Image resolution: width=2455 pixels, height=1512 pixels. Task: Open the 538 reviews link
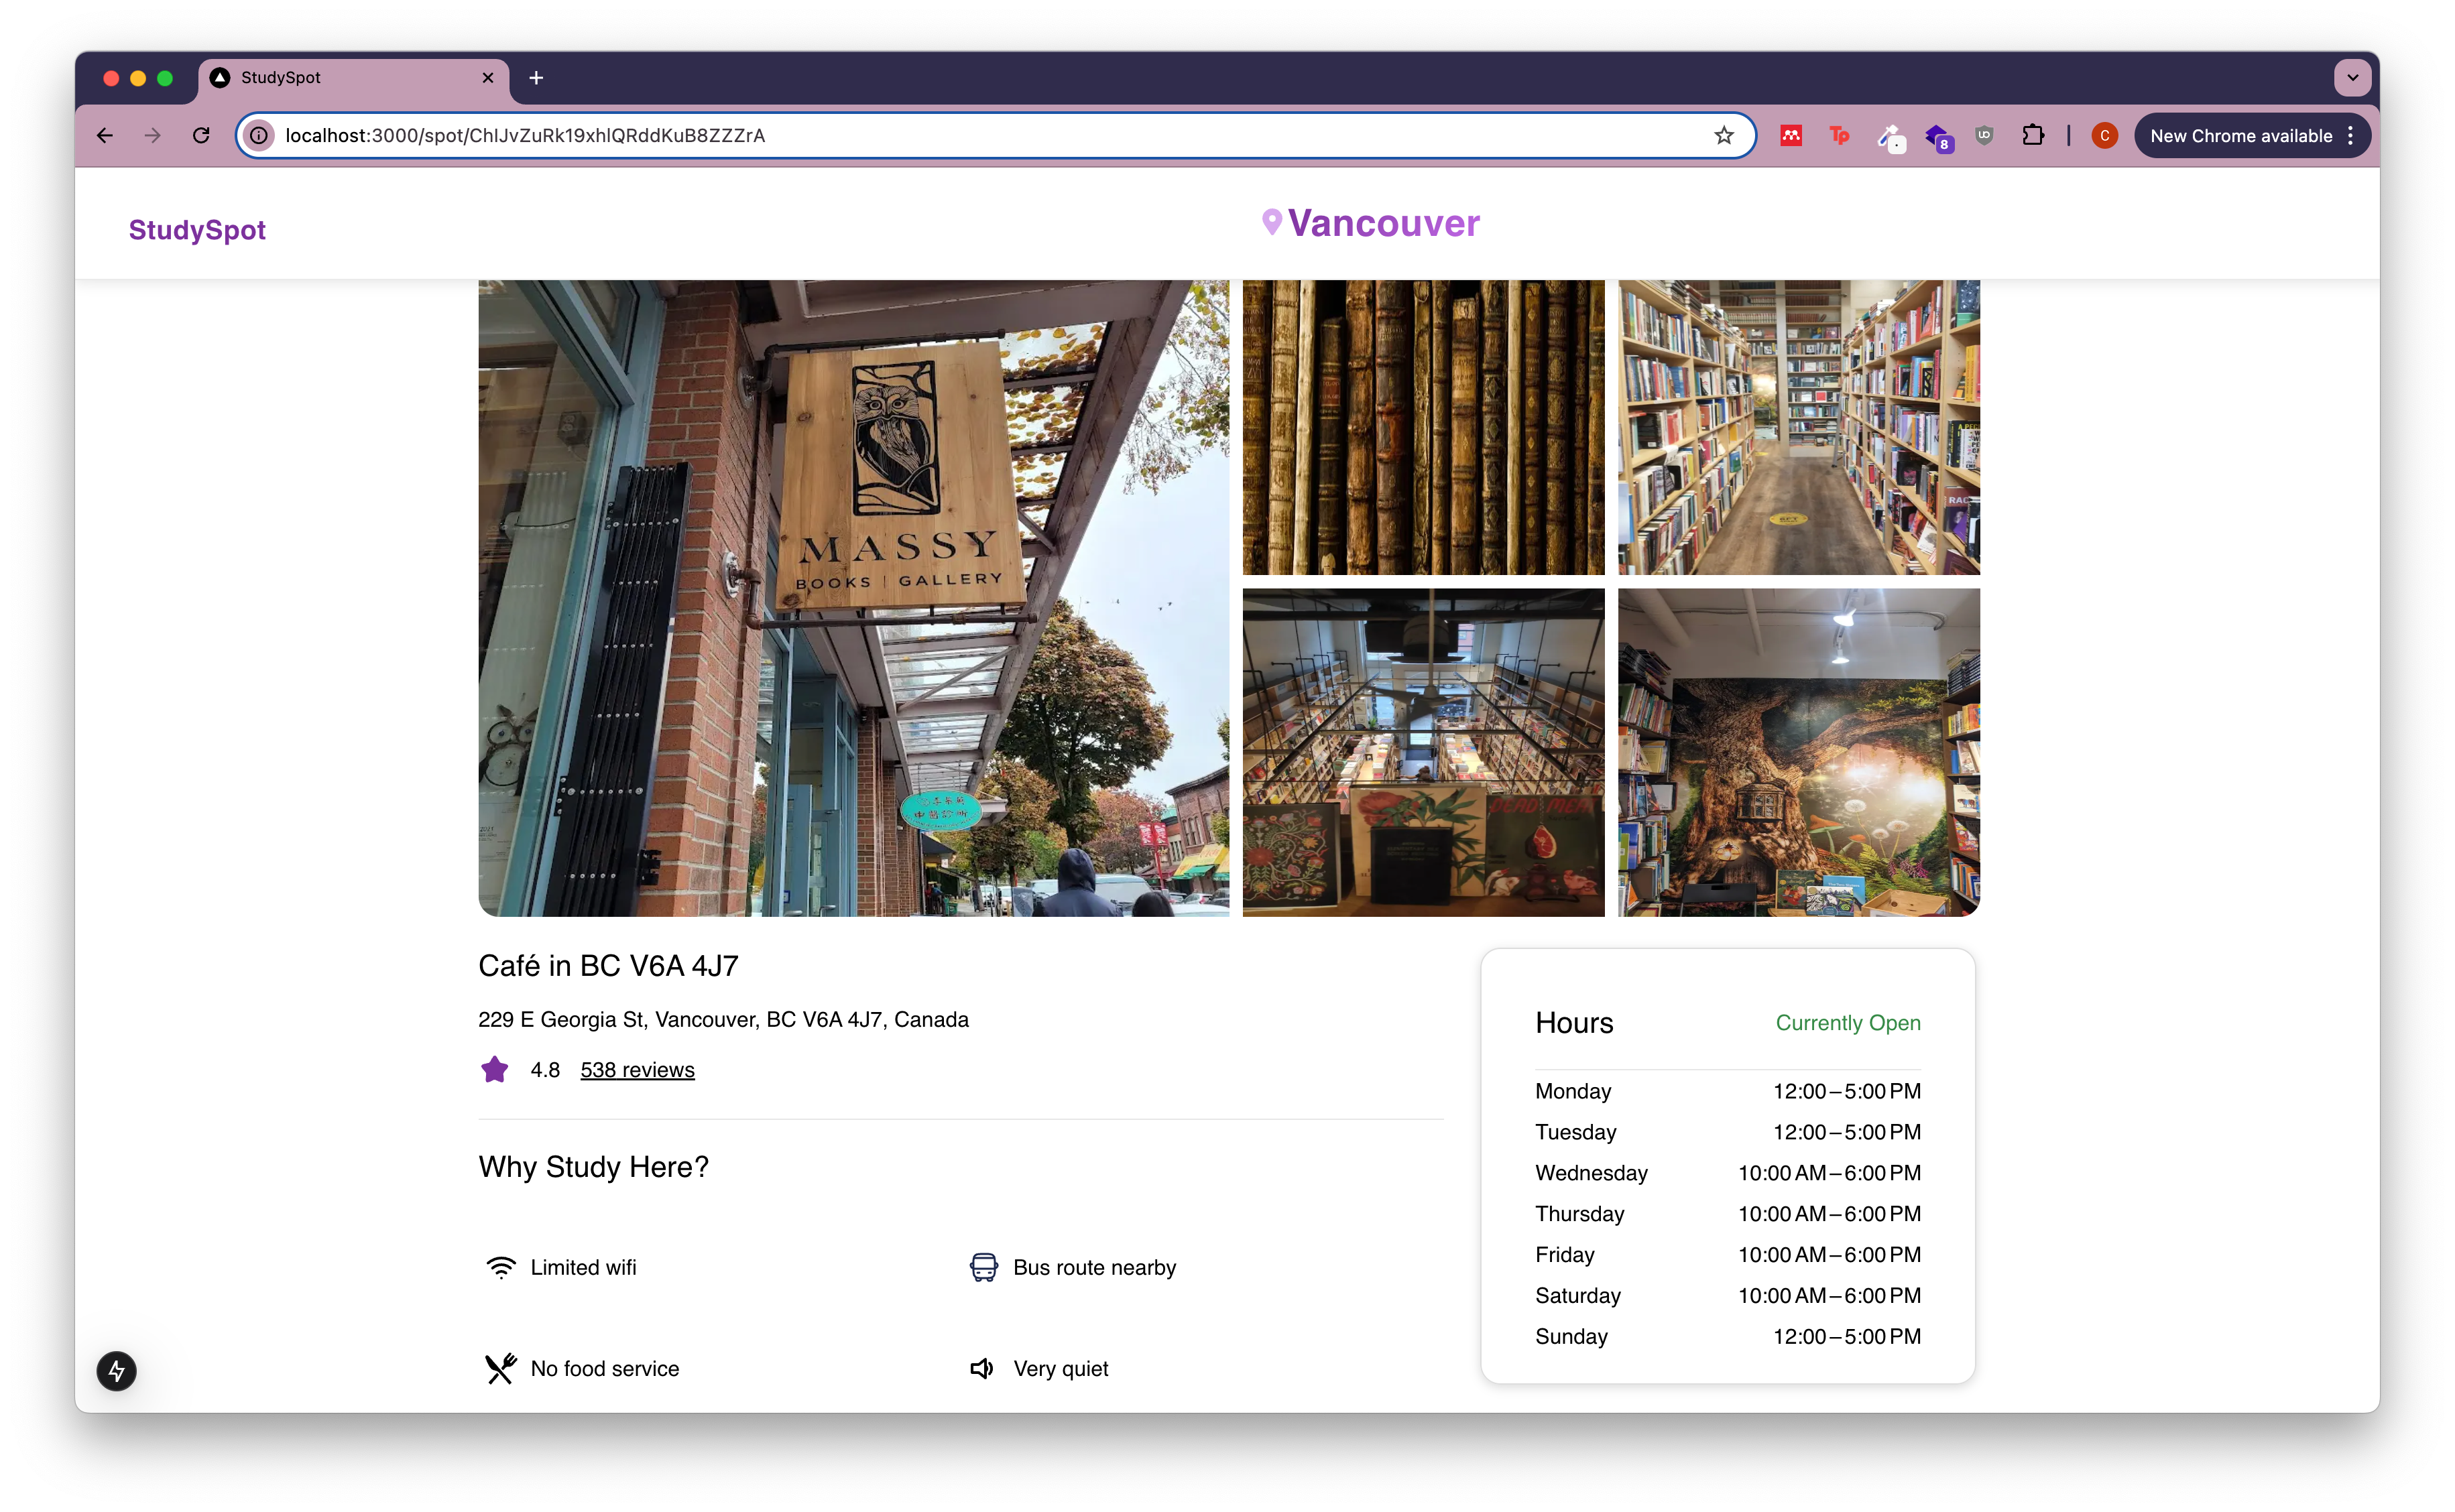pos(637,1069)
